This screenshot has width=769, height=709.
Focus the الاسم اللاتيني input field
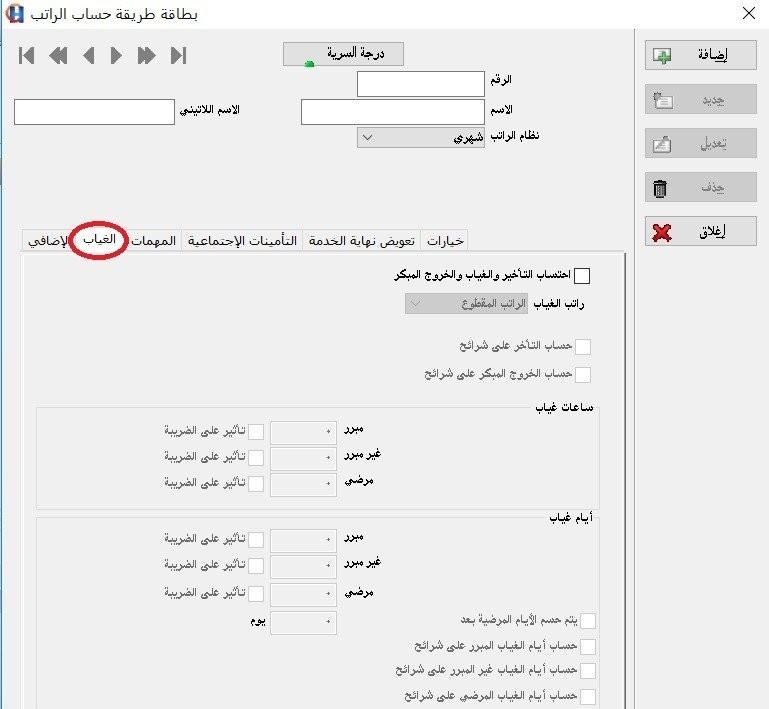[x=94, y=112]
